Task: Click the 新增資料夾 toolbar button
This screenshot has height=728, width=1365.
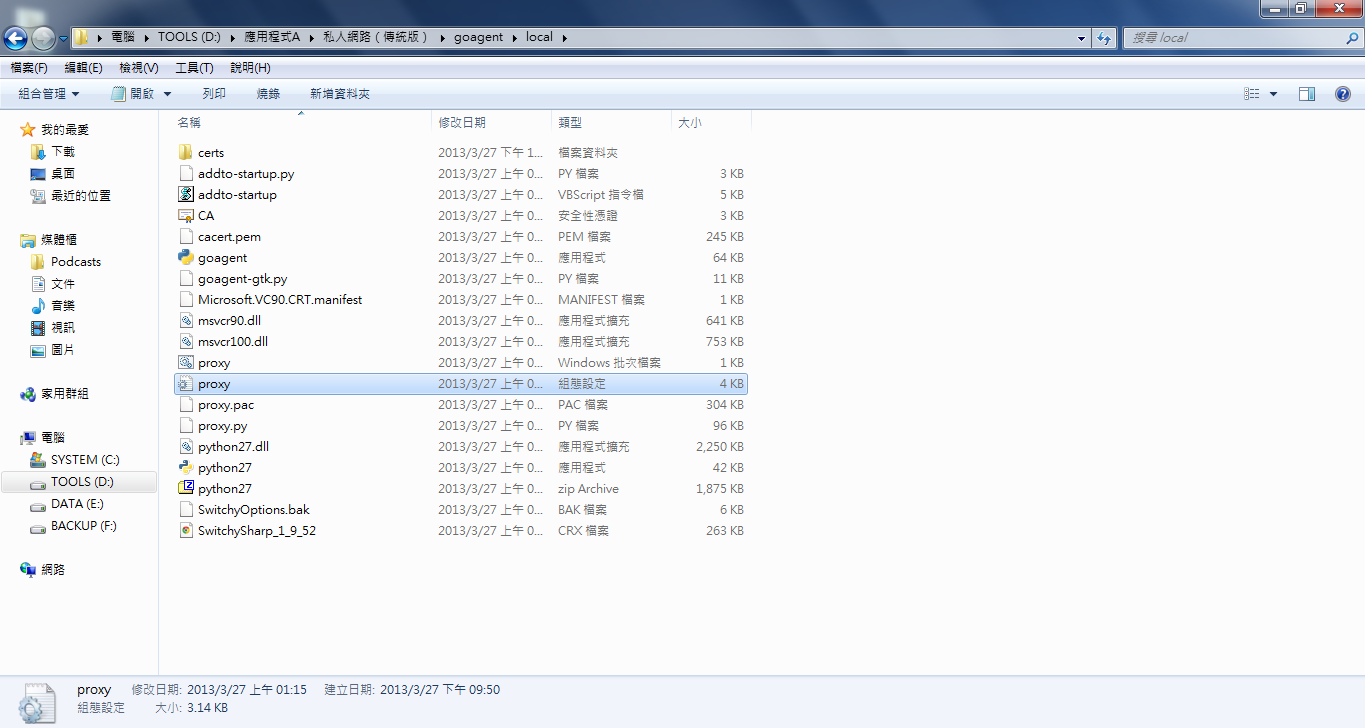Action: [x=340, y=94]
